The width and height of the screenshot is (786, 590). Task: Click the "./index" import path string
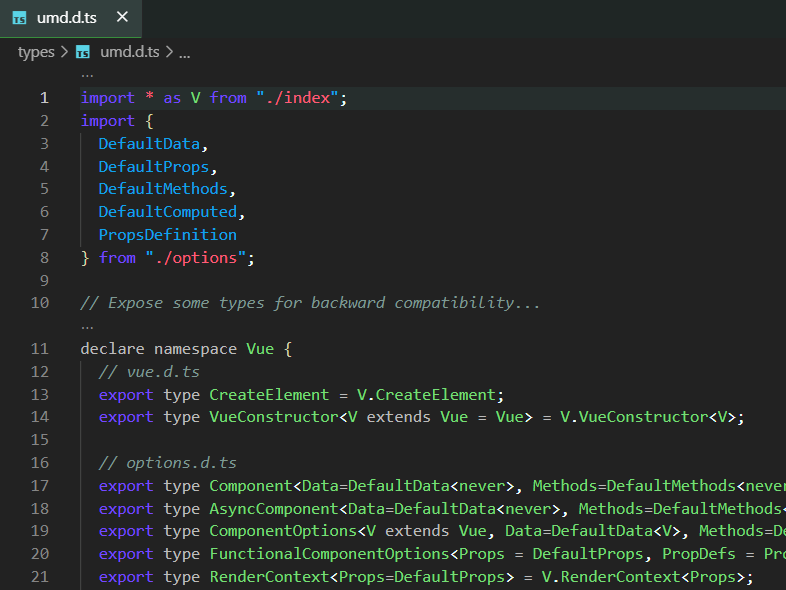[x=298, y=98]
